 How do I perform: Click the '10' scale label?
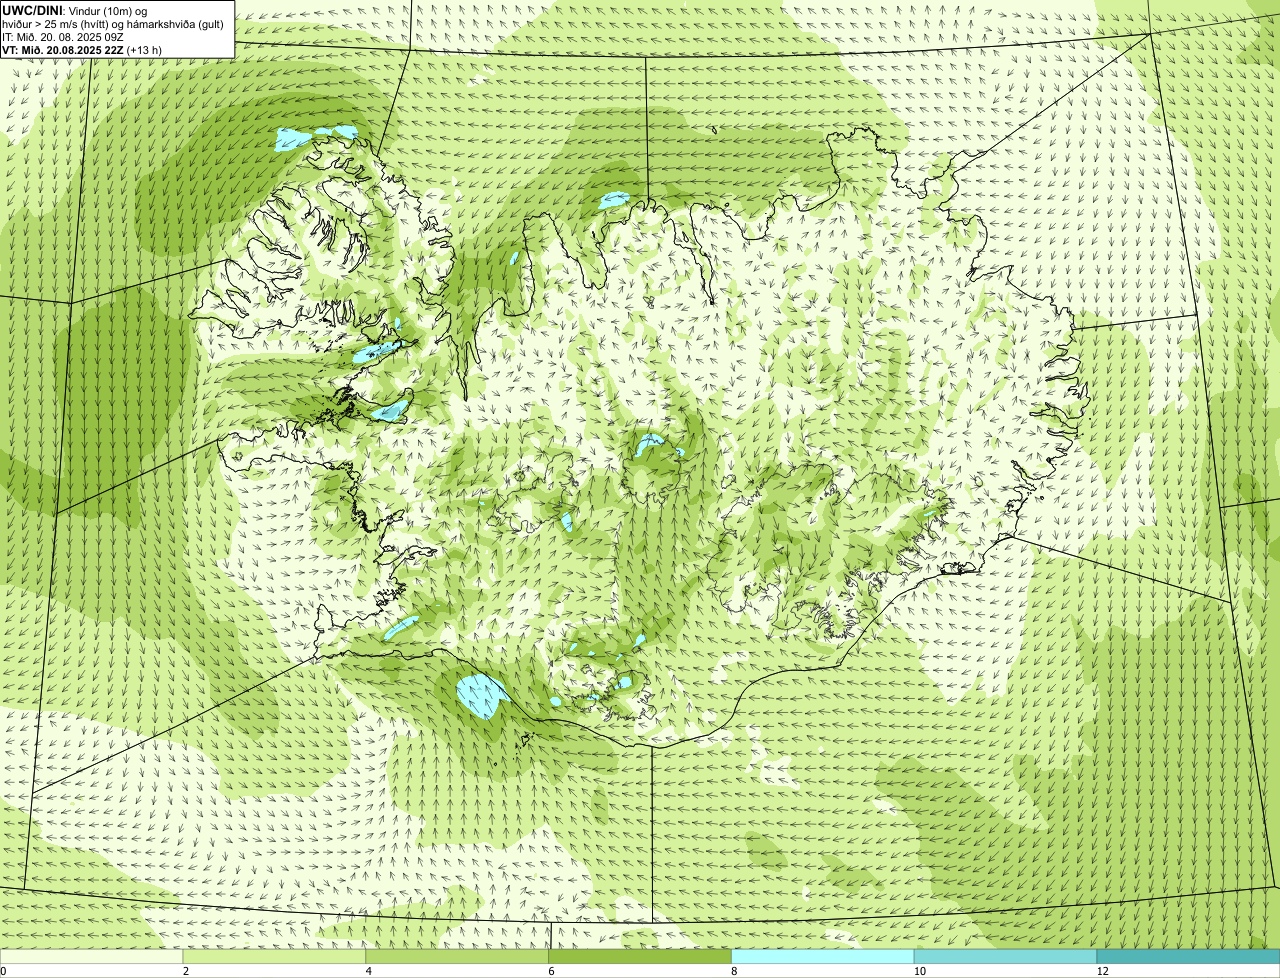pyautogui.click(x=918, y=971)
